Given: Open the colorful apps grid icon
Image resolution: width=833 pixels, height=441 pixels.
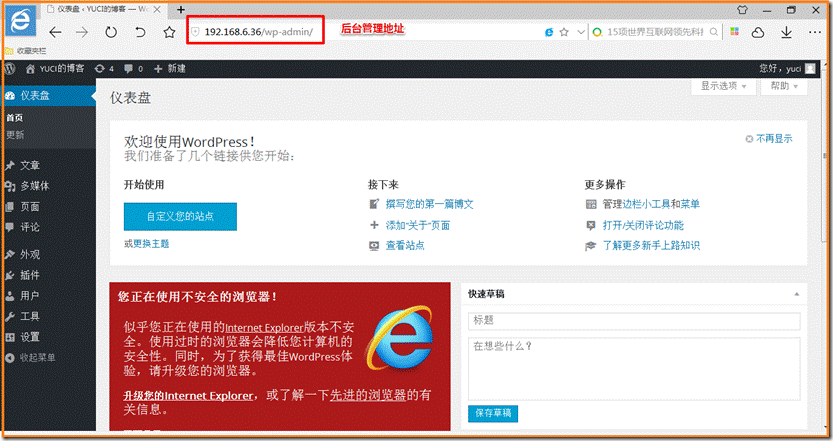Looking at the screenshot, I should (734, 32).
